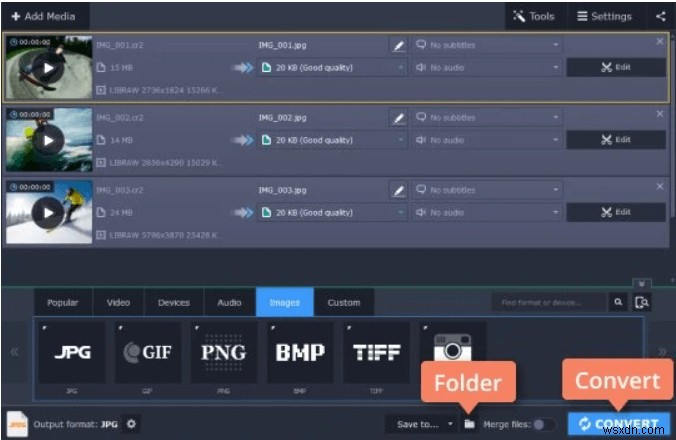
Task: Click the share icon at top right
Action: [660, 16]
